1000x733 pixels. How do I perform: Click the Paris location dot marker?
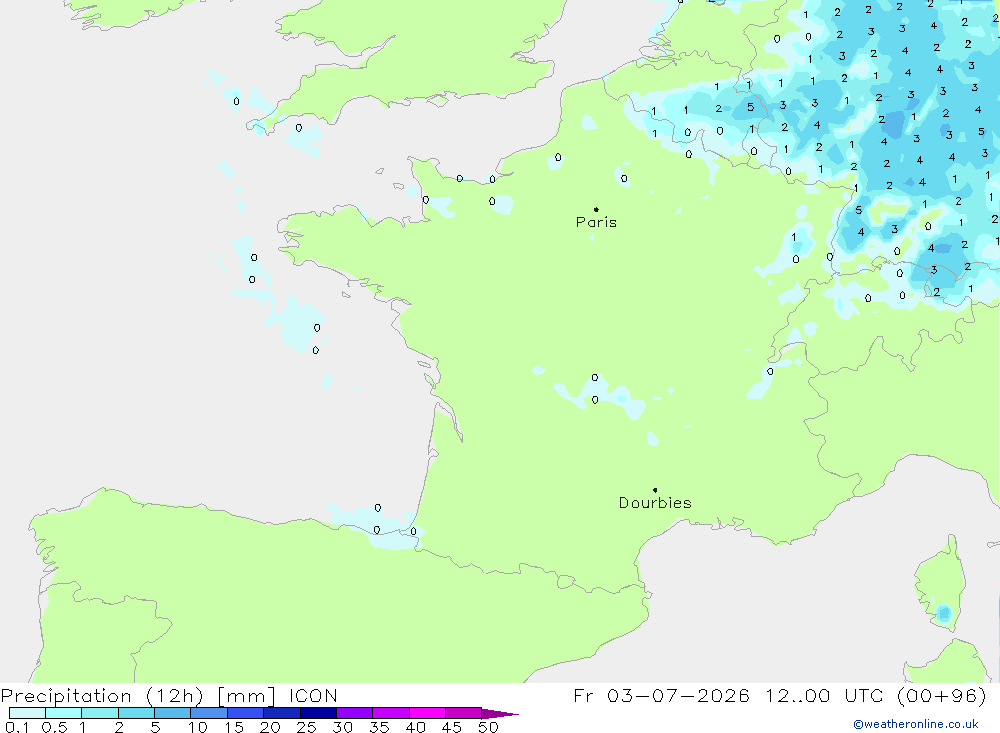point(596,209)
